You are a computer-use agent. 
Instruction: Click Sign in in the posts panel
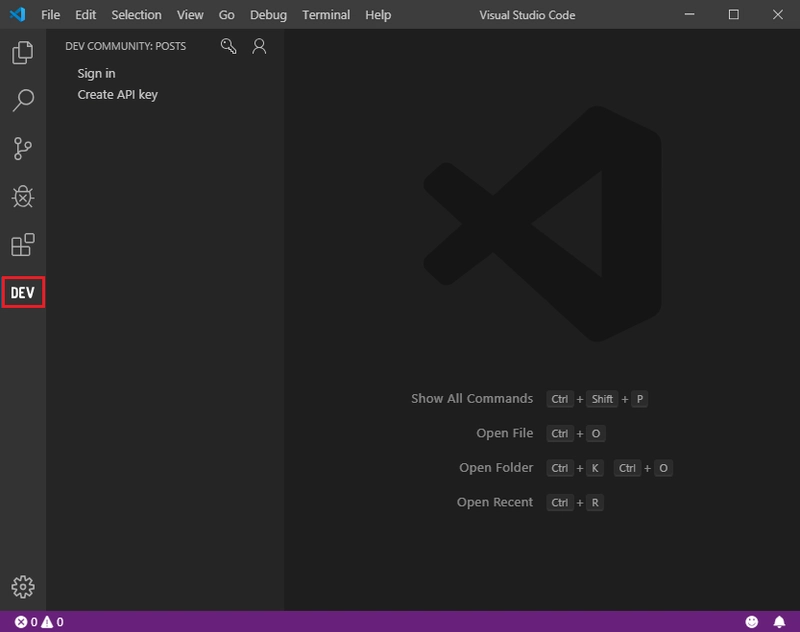coord(96,73)
